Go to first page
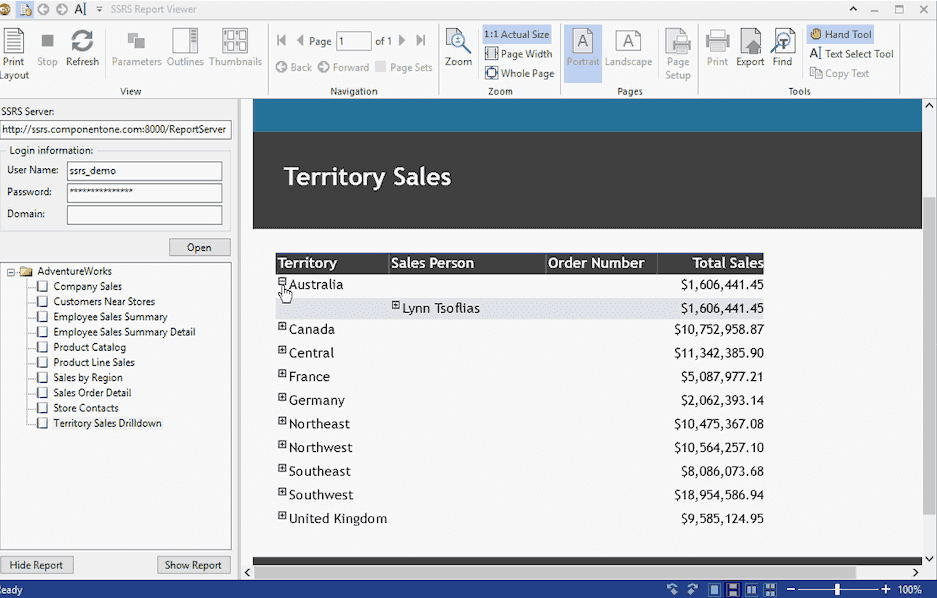This screenshot has width=937, height=598. (x=281, y=41)
